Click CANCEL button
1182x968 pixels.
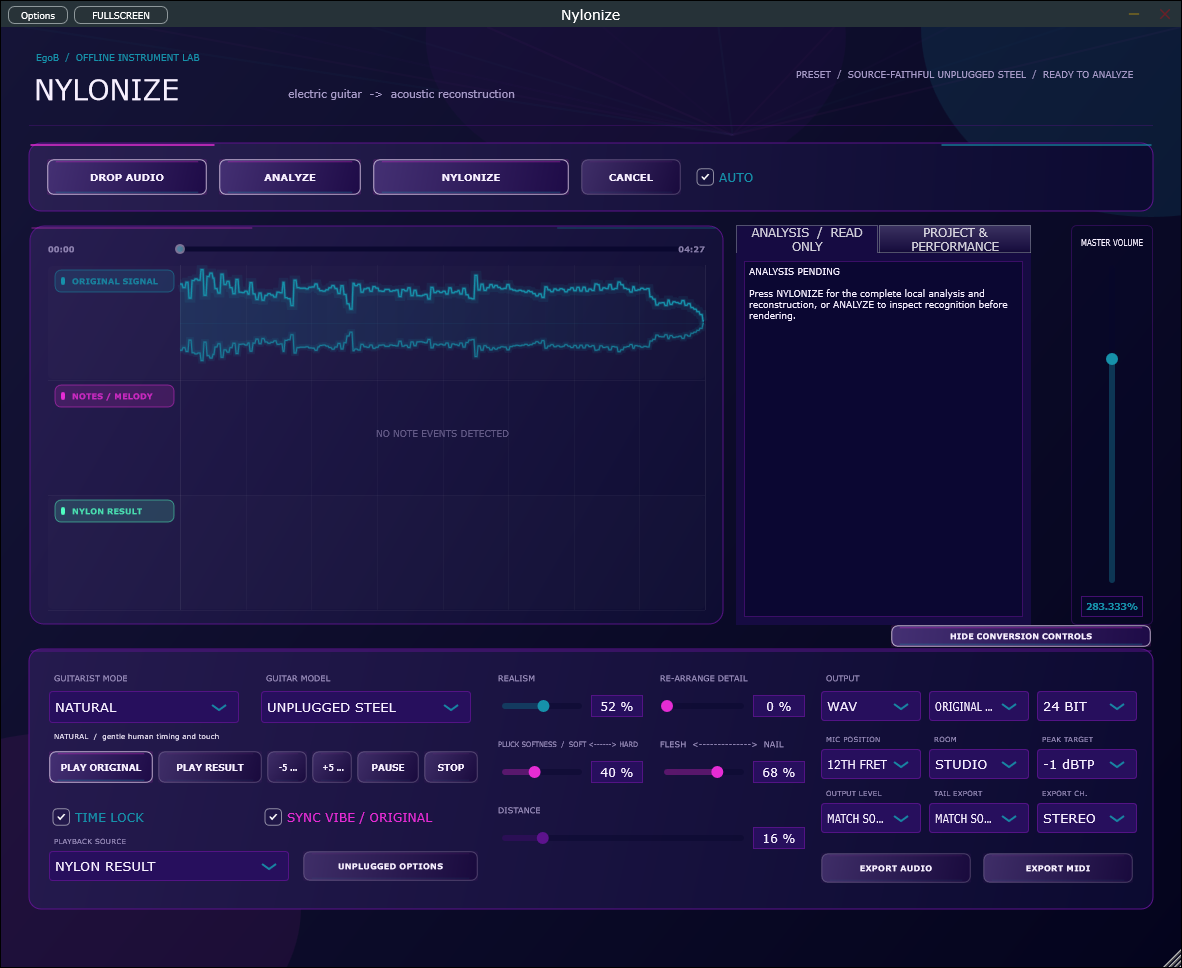[x=631, y=177]
